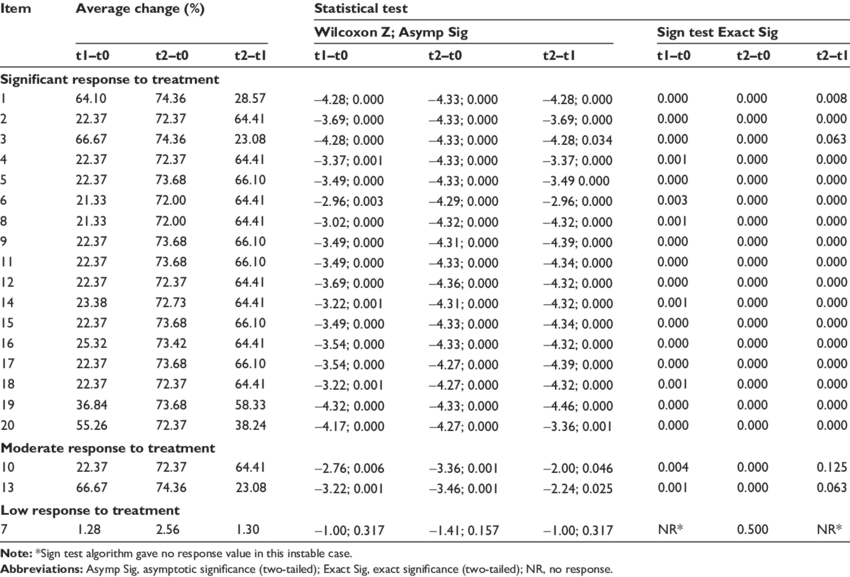Select "Significant response to treatment" section heading
This screenshot has width=850, height=577.
point(110,78)
